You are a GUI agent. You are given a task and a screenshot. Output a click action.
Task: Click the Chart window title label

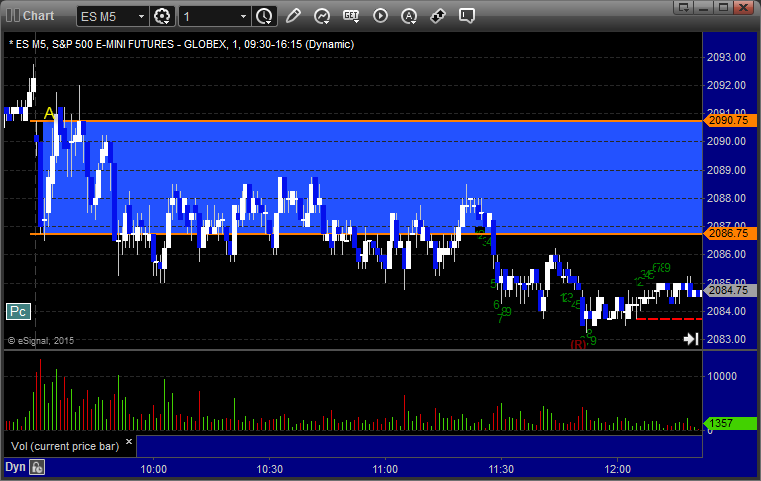[38, 16]
